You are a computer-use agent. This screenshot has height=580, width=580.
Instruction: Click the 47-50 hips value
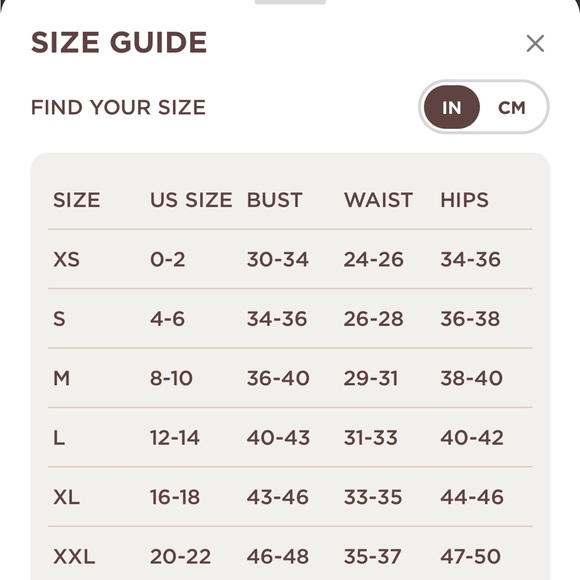[471, 557]
